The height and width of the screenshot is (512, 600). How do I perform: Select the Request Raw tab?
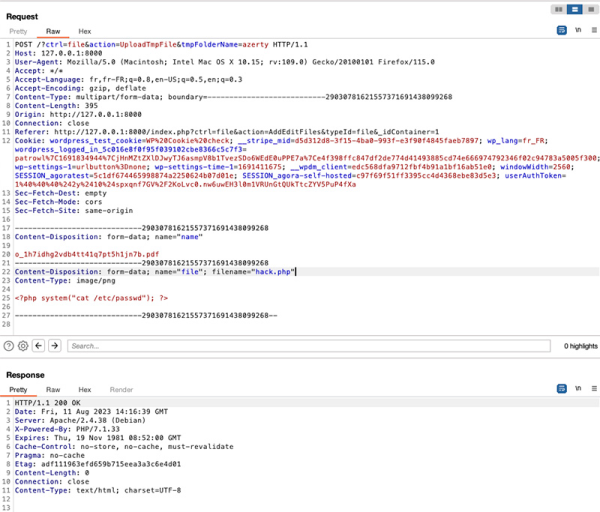[53, 31]
